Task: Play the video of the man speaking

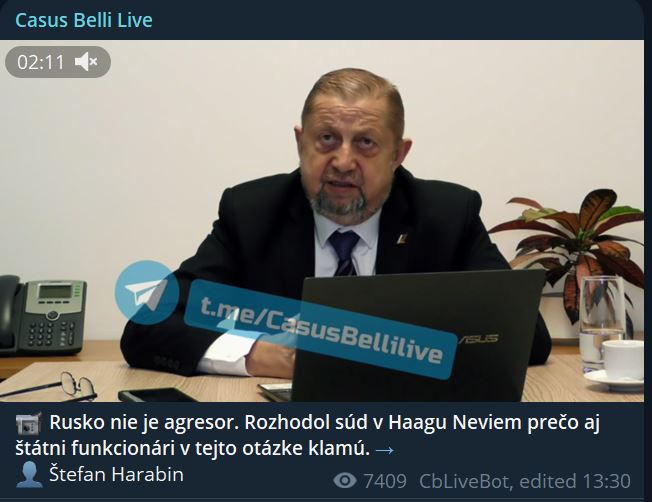Action: click(322, 221)
